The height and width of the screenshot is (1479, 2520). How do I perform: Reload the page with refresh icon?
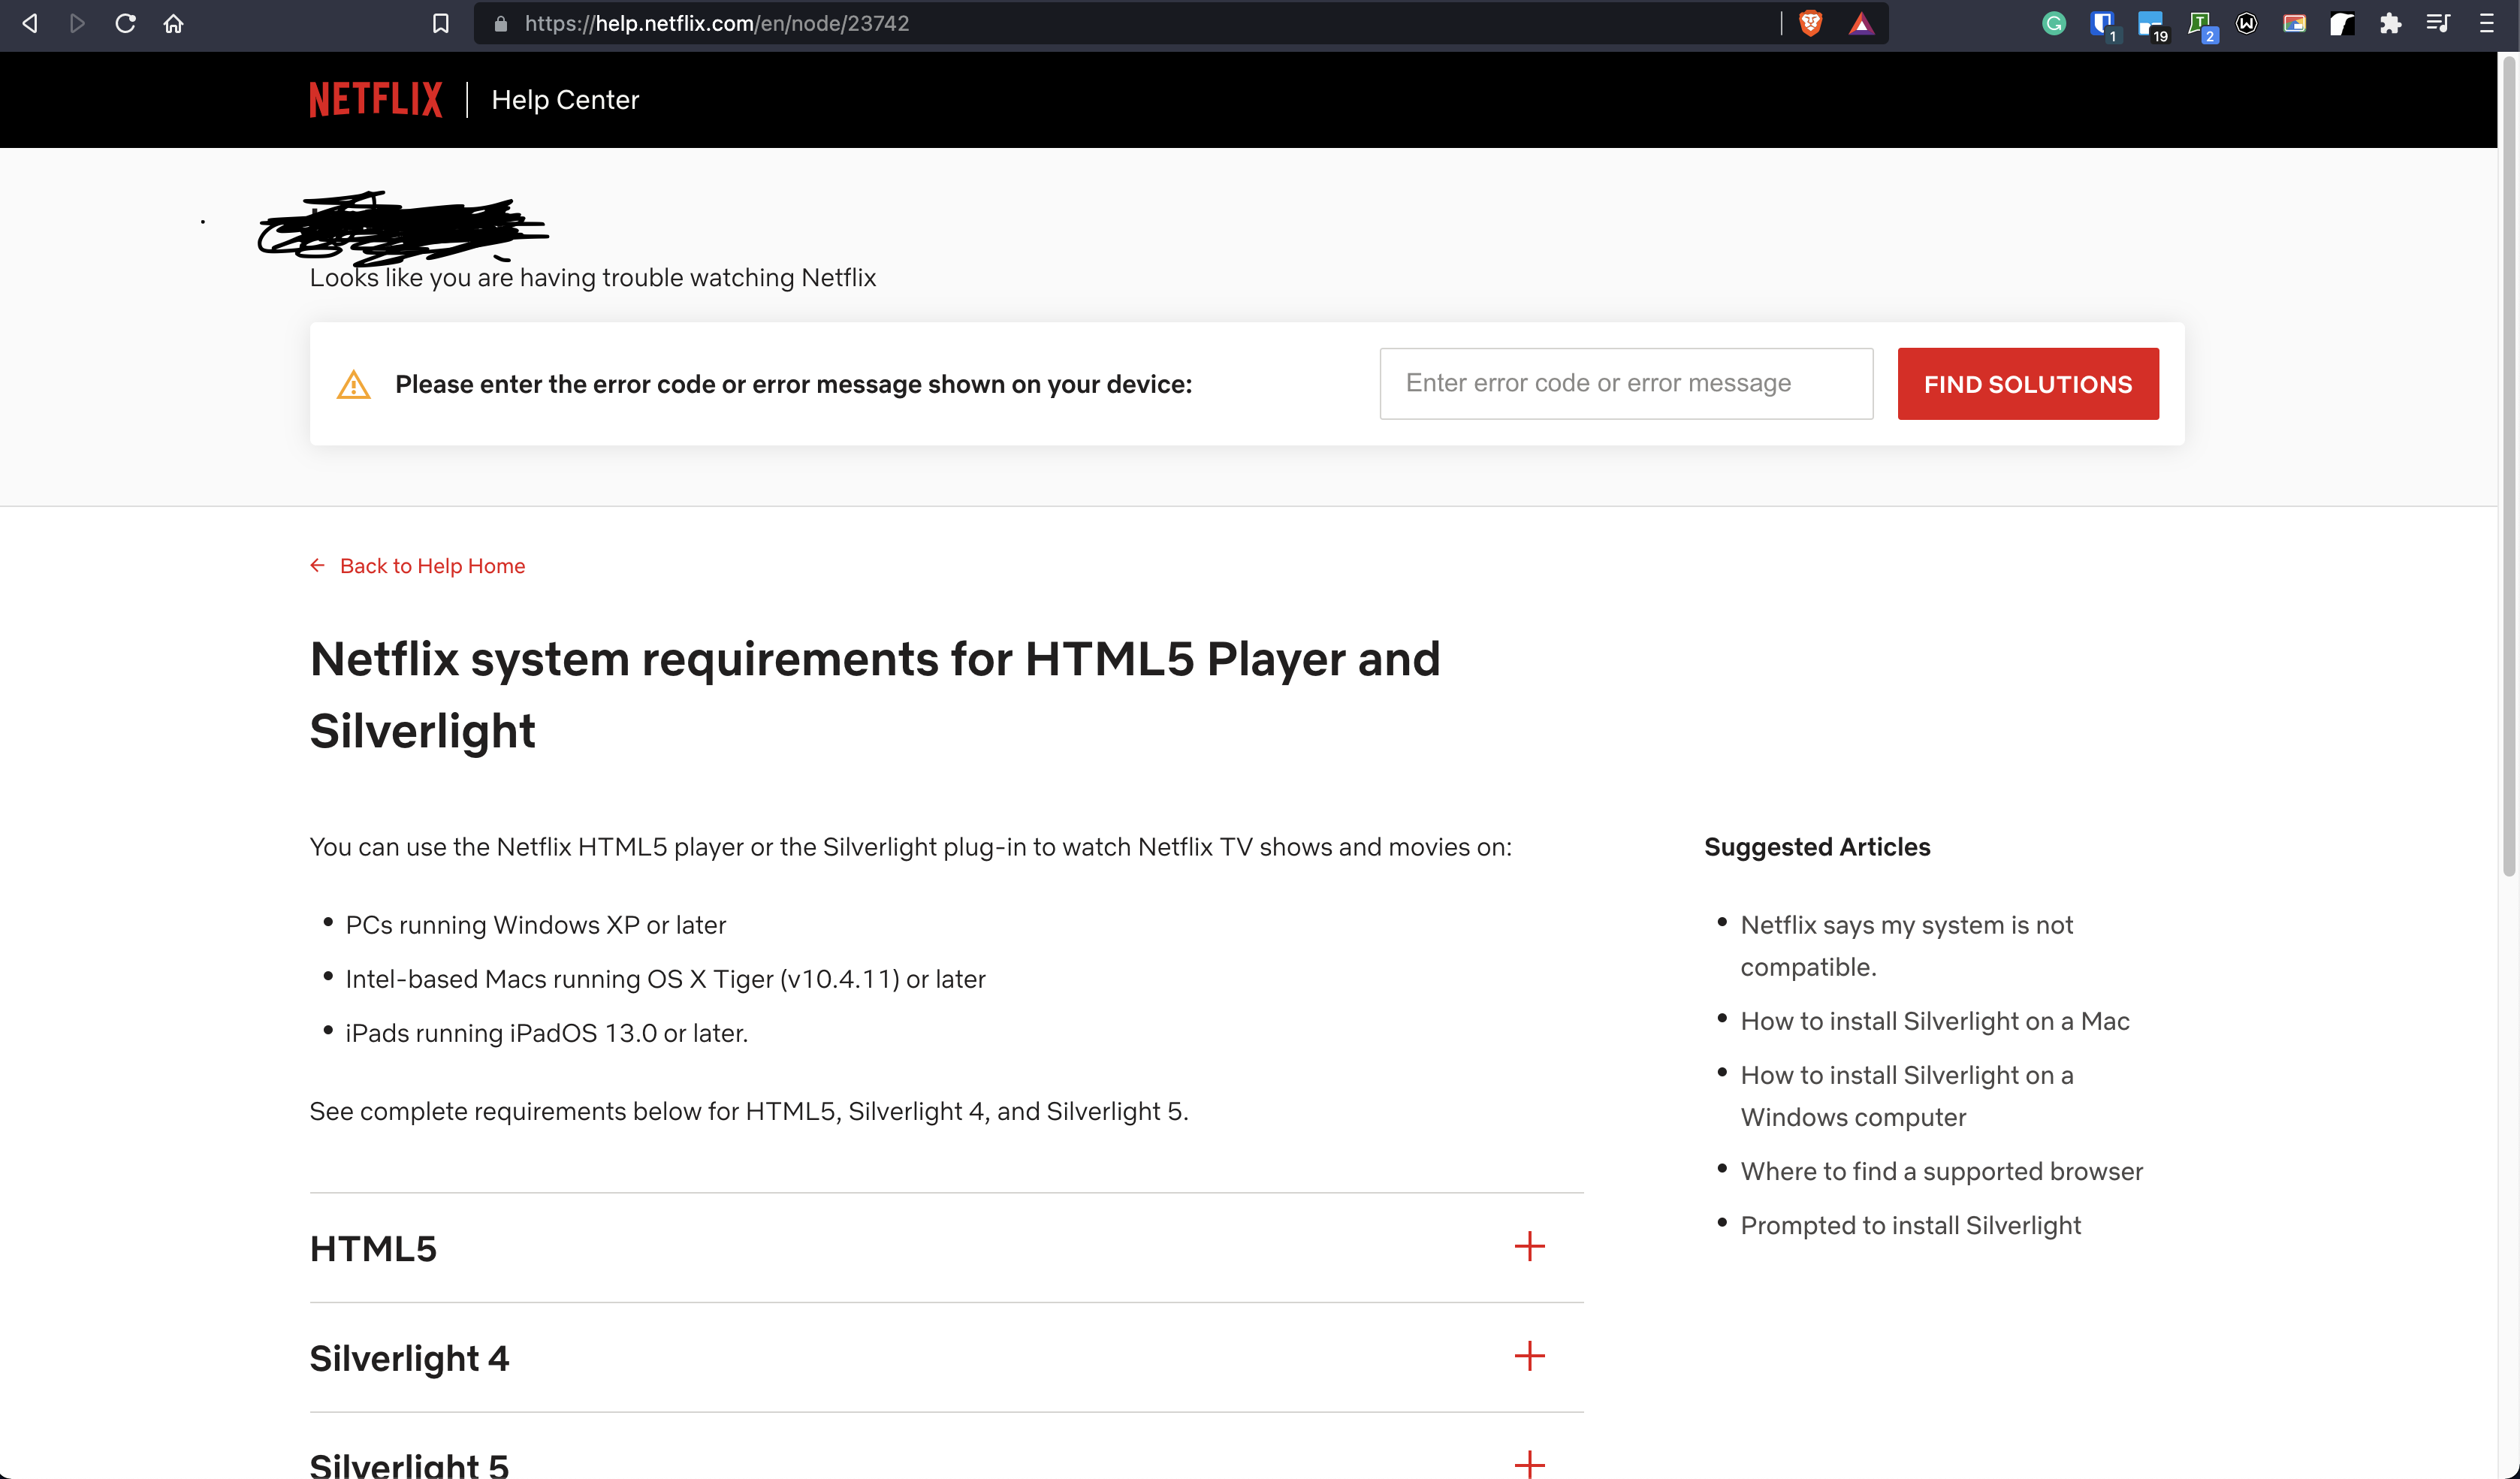coord(125,23)
